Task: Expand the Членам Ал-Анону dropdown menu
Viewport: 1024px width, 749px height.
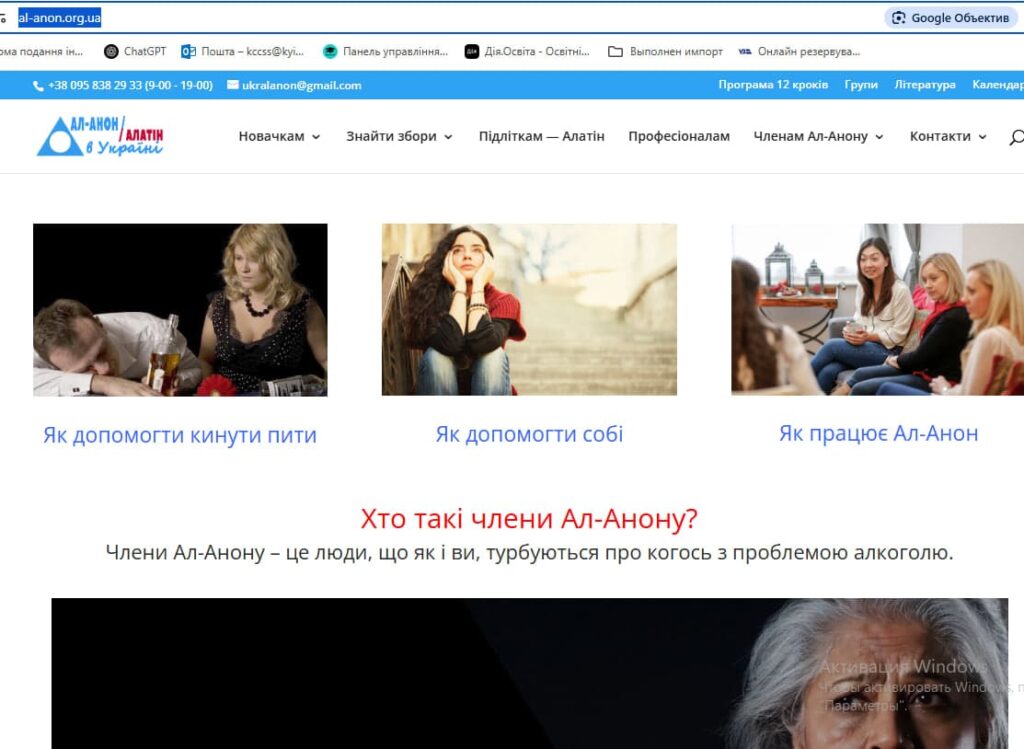Action: pyautogui.click(x=818, y=136)
